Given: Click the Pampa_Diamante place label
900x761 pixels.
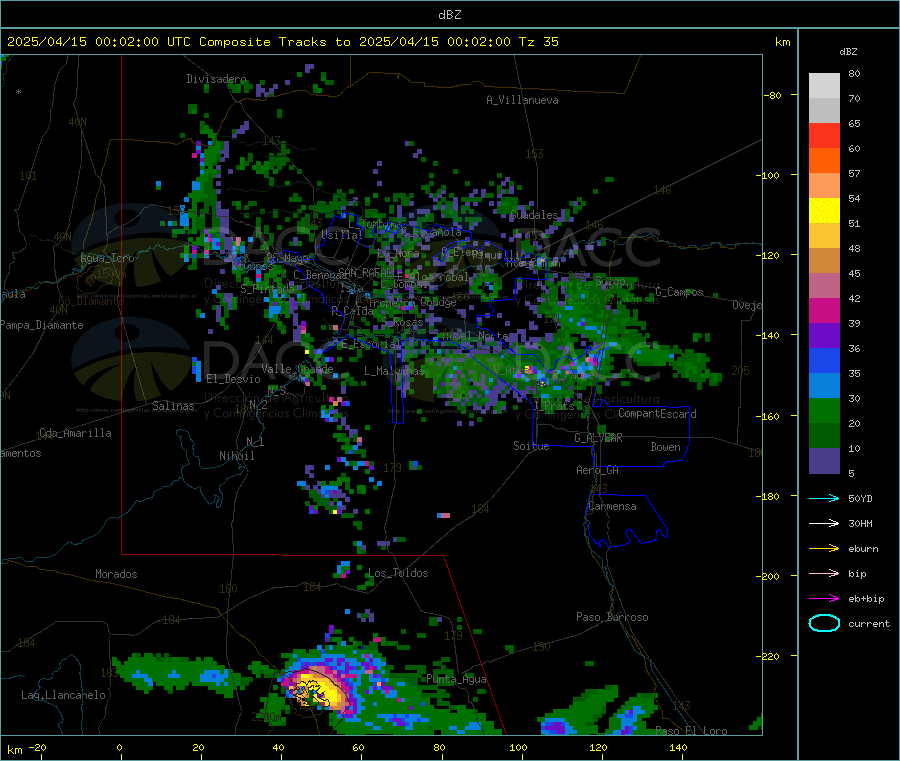Looking at the screenshot, I should 42,325.
